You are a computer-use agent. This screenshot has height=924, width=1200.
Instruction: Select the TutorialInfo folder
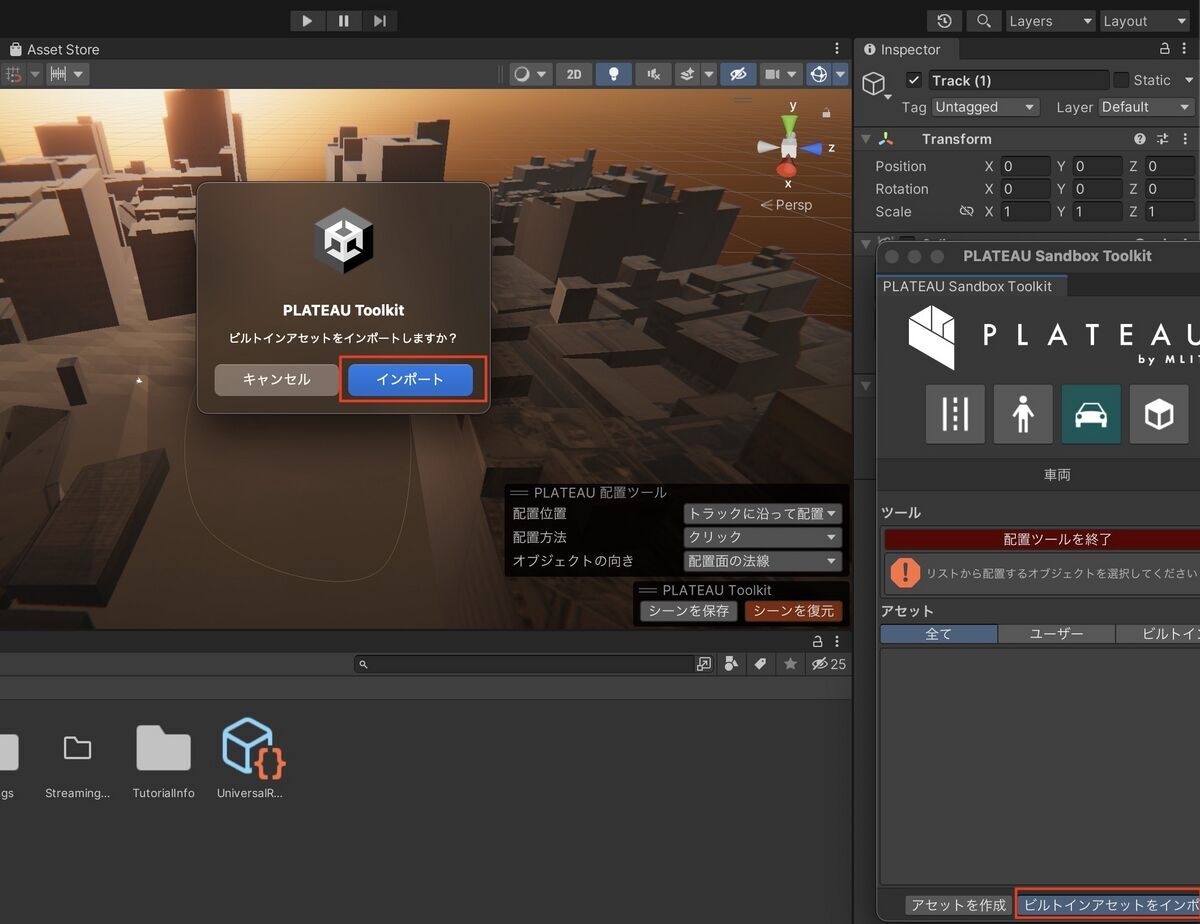pyautogui.click(x=163, y=761)
